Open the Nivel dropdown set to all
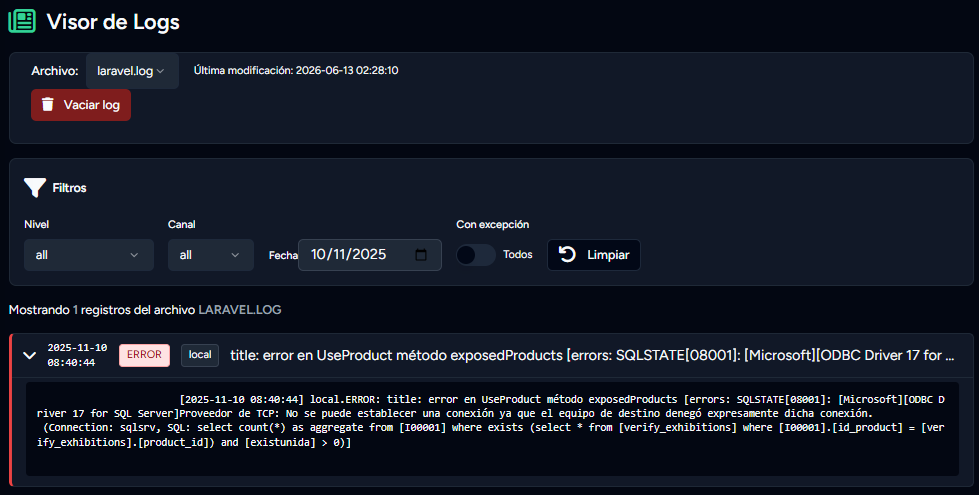 [89, 255]
